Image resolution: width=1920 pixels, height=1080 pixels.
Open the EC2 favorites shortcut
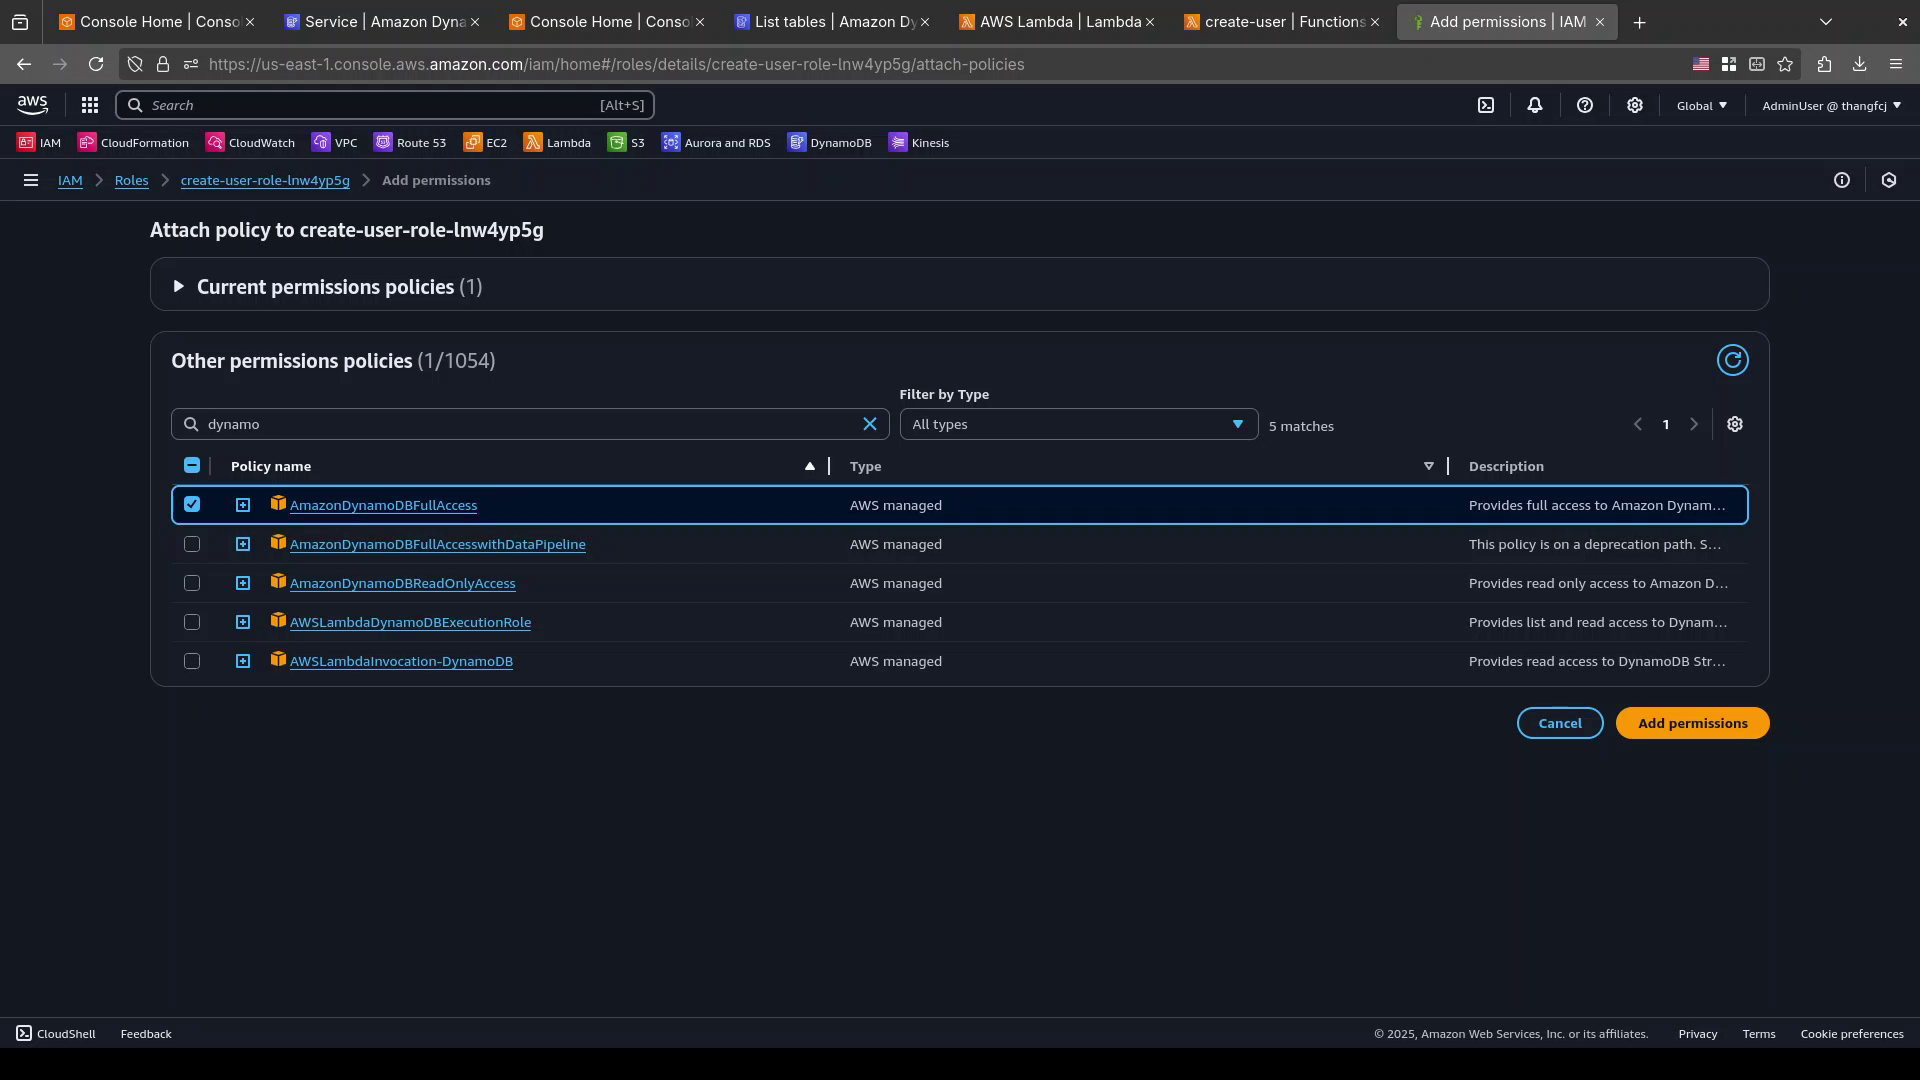coord(485,142)
